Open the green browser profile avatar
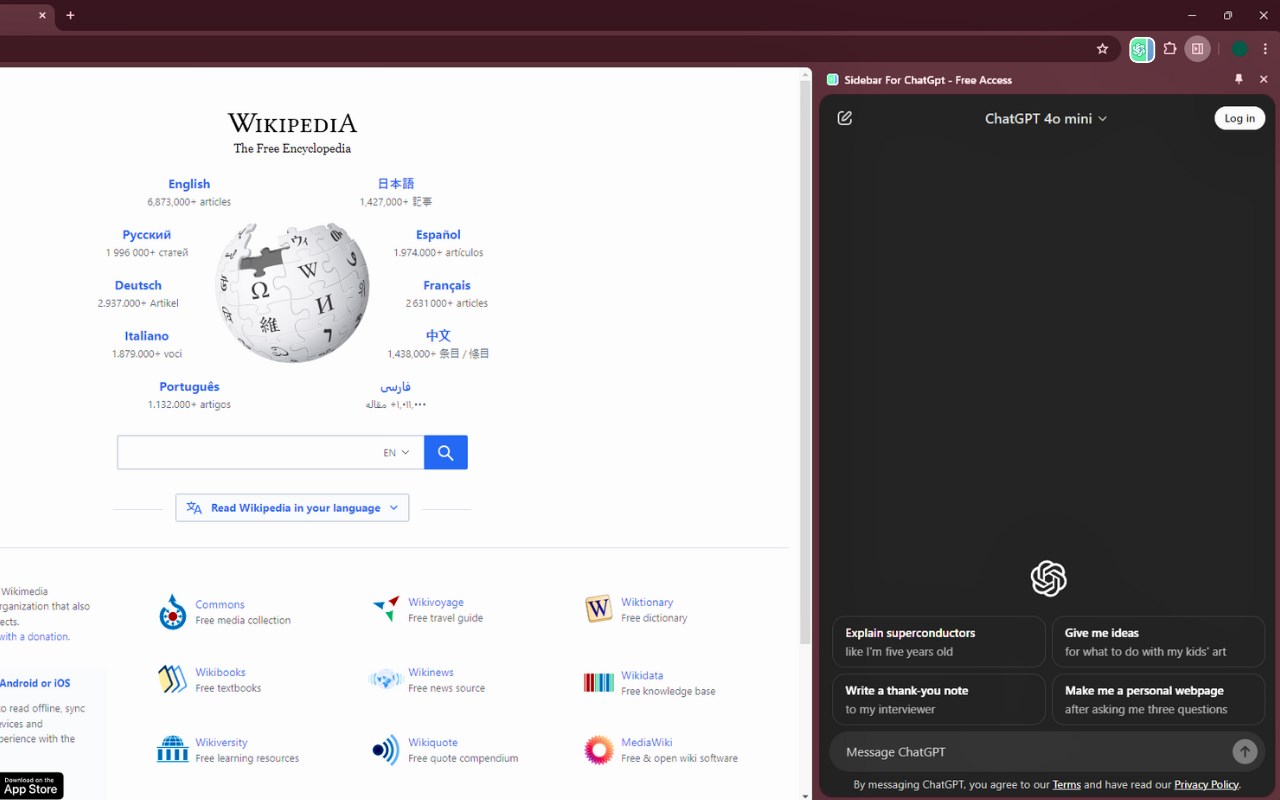Viewport: 1280px width, 800px height. [x=1240, y=49]
